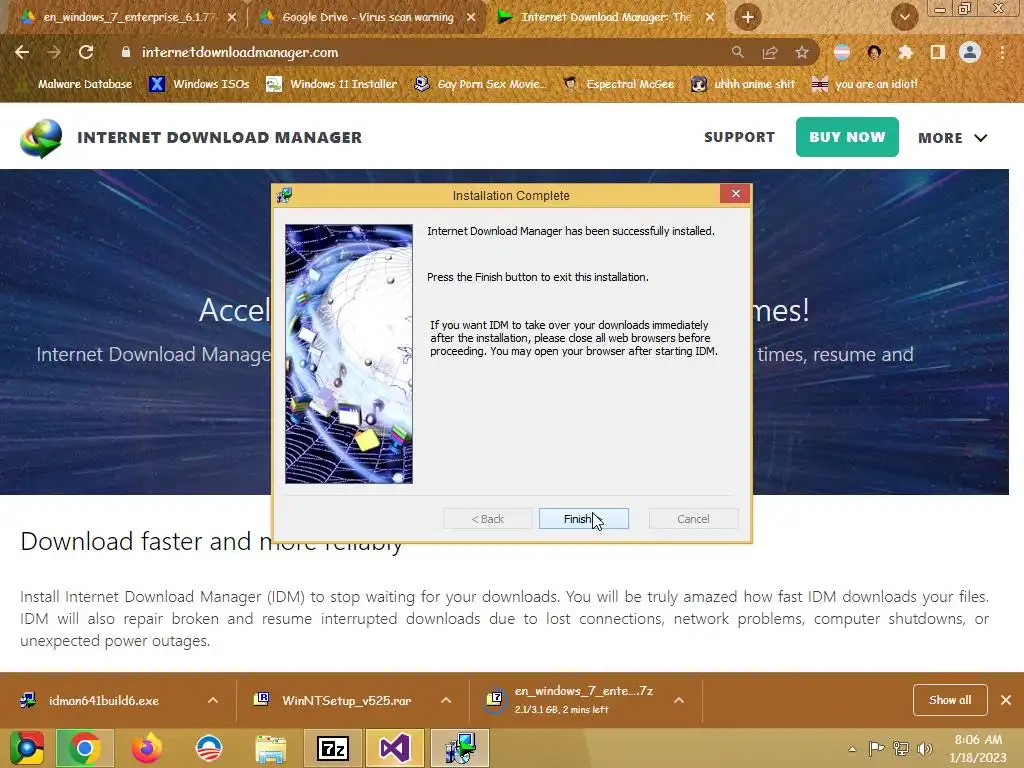Screen dimensions: 1024x768
Task: Click Finish in the Installation Complete dialog
Action: tap(583, 519)
